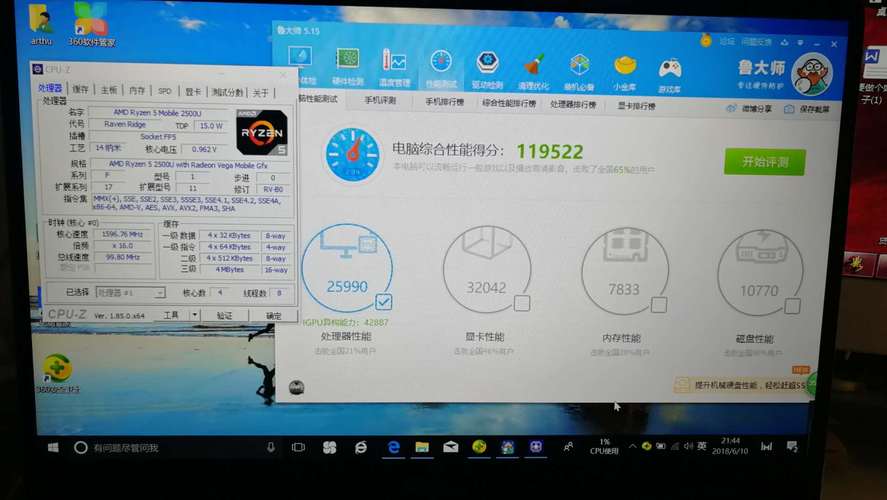Switch to the 处理器排行榜 tab
The width and height of the screenshot is (887, 500).
(573, 104)
